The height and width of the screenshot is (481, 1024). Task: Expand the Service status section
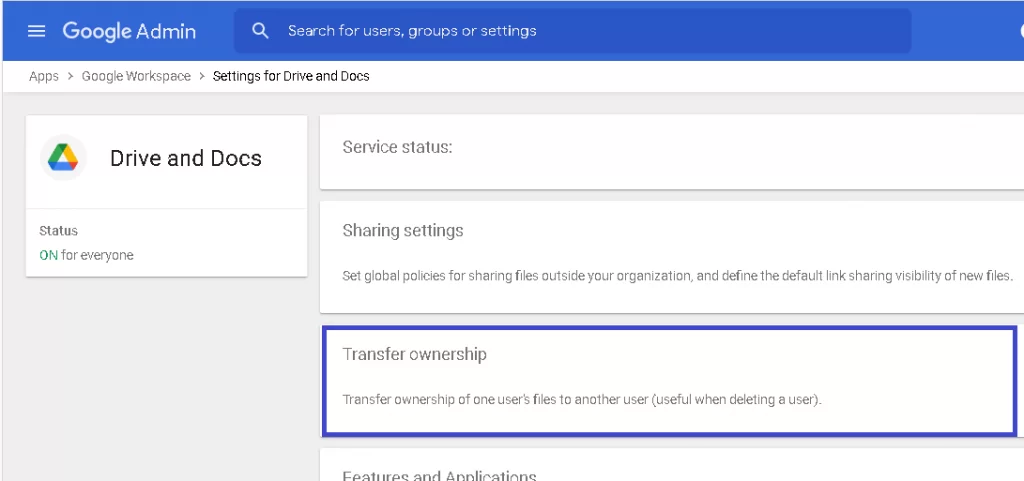click(x=398, y=148)
